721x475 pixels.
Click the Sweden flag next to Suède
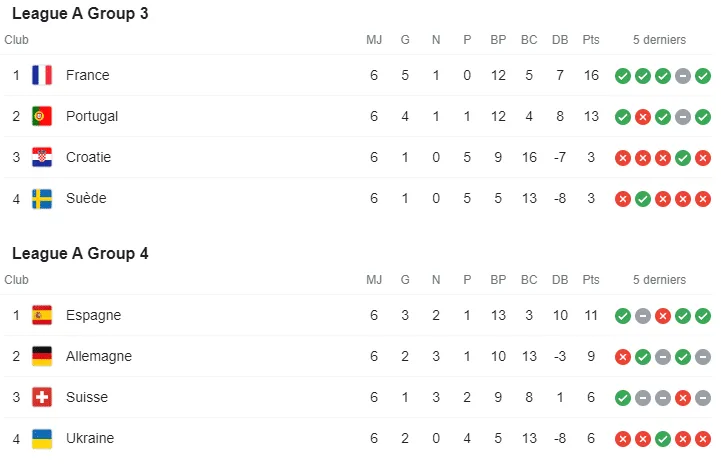click(x=42, y=198)
